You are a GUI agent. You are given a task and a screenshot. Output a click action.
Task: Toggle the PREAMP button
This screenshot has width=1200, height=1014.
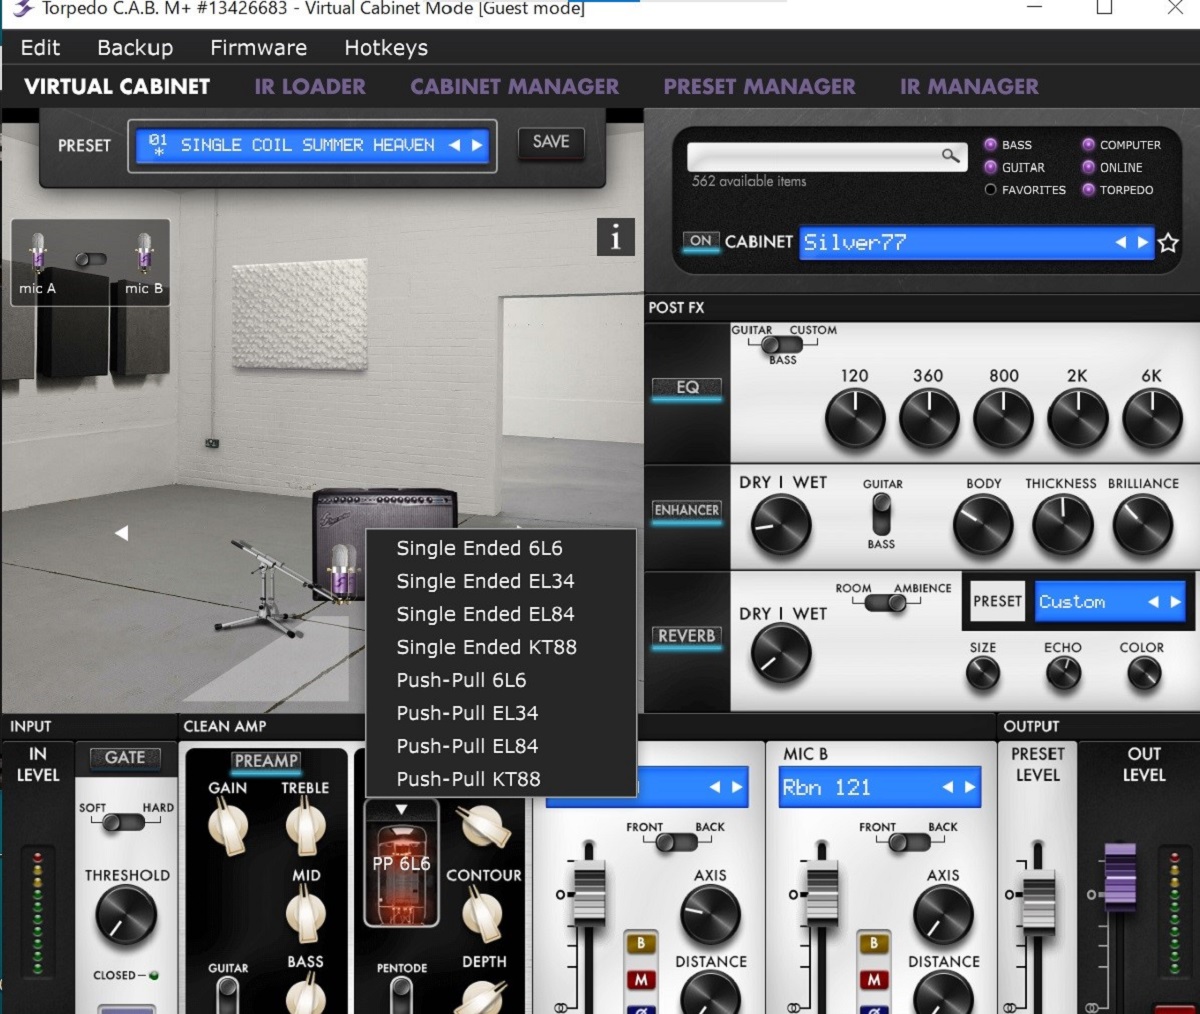266,762
